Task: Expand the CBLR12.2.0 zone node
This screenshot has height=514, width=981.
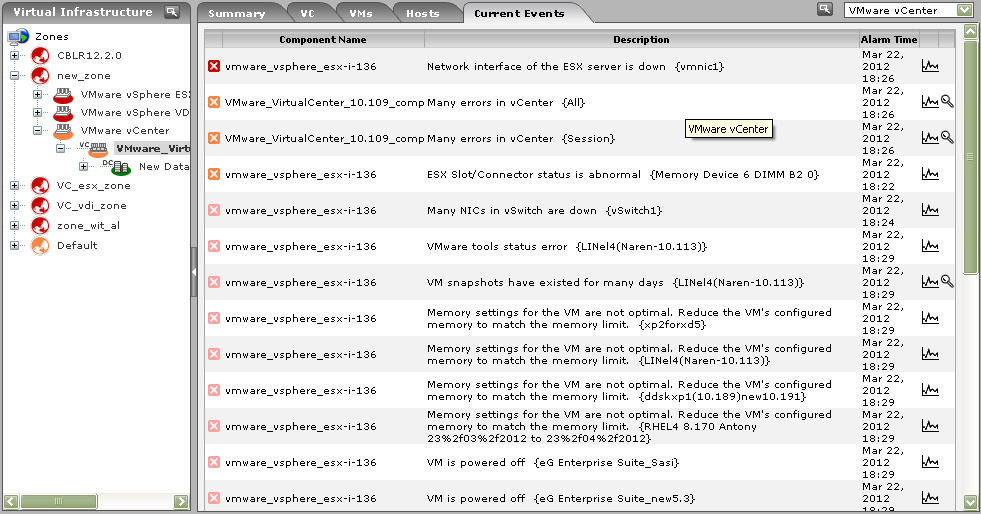Action: (x=14, y=56)
